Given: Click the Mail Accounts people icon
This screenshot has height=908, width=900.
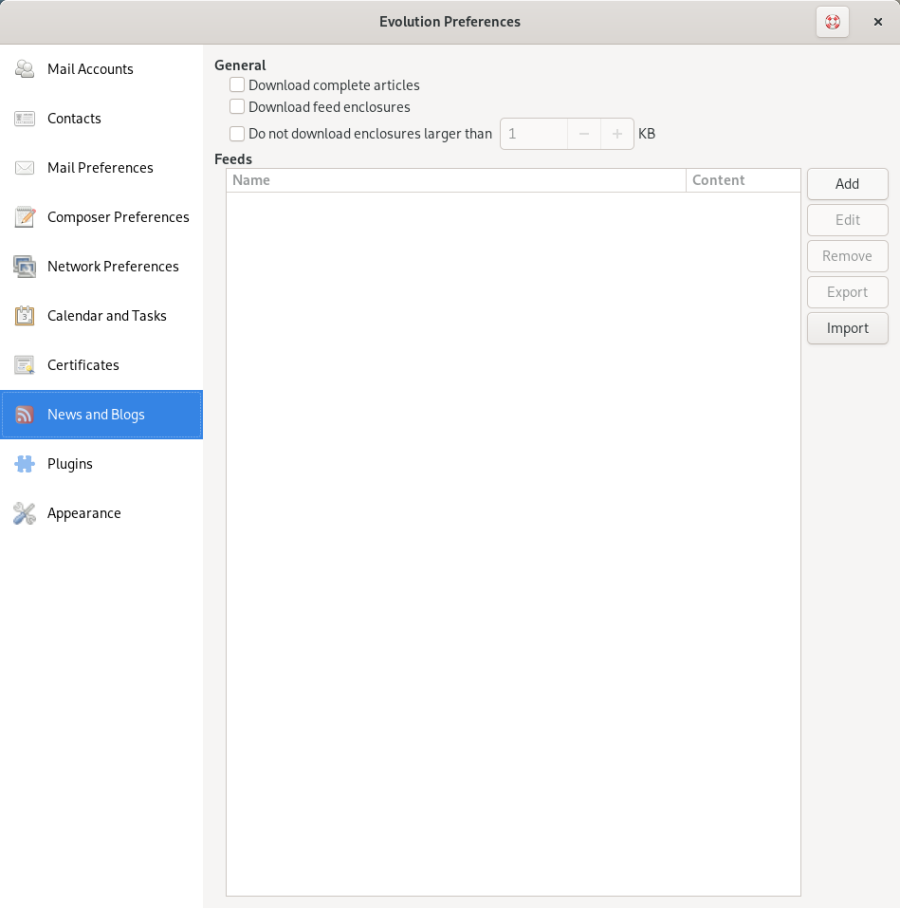Looking at the screenshot, I should point(24,69).
